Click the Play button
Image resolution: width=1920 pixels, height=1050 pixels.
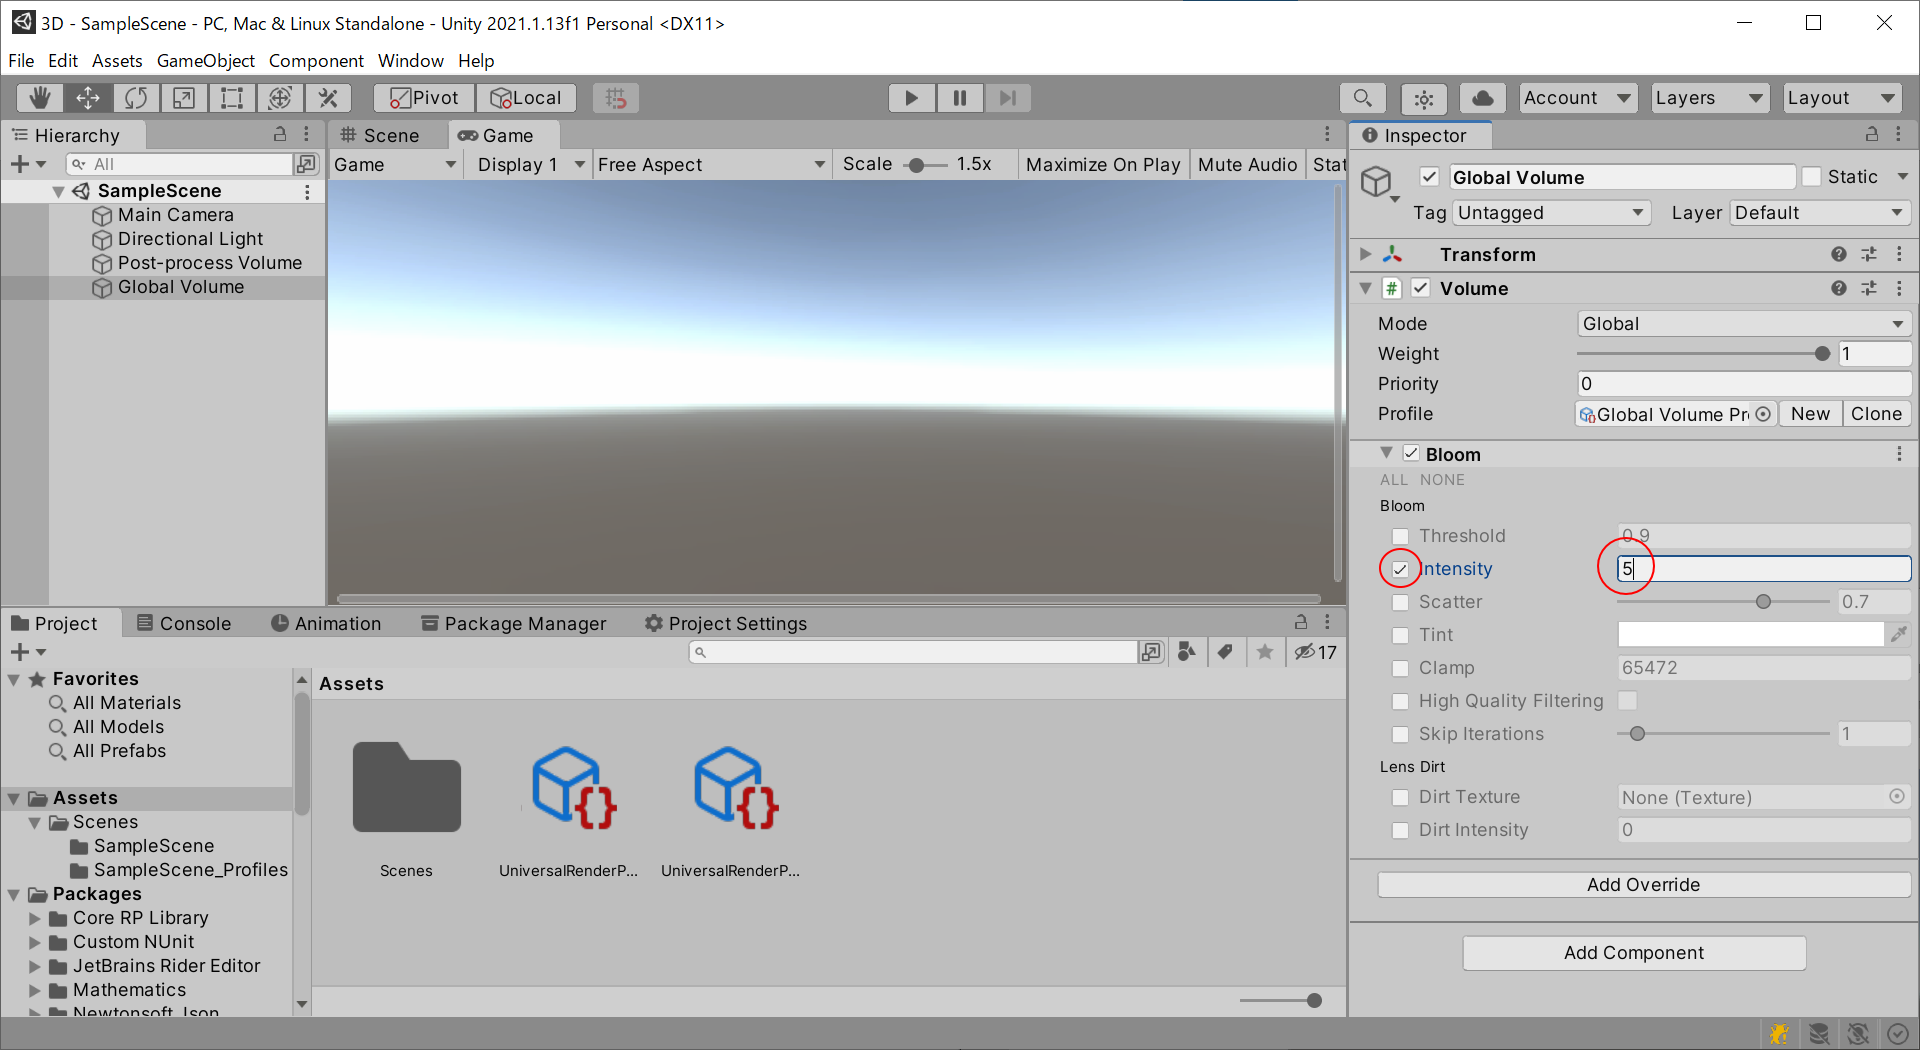[912, 98]
